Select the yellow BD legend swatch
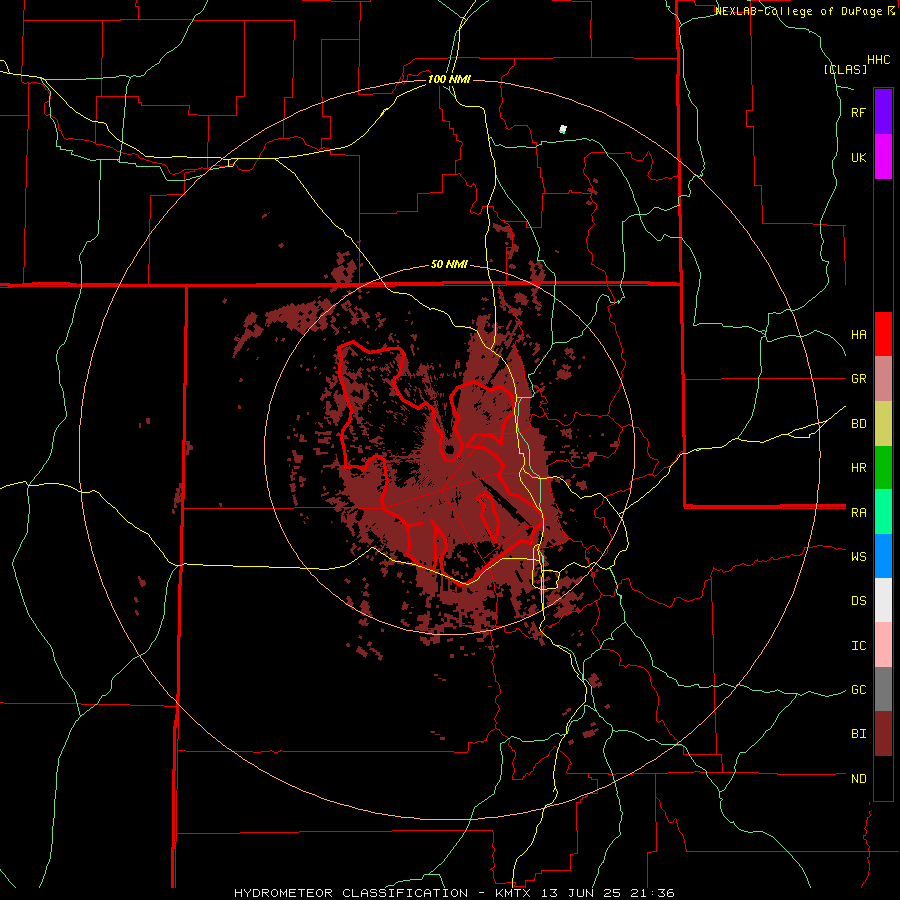The width and height of the screenshot is (900, 900). coord(883,423)
